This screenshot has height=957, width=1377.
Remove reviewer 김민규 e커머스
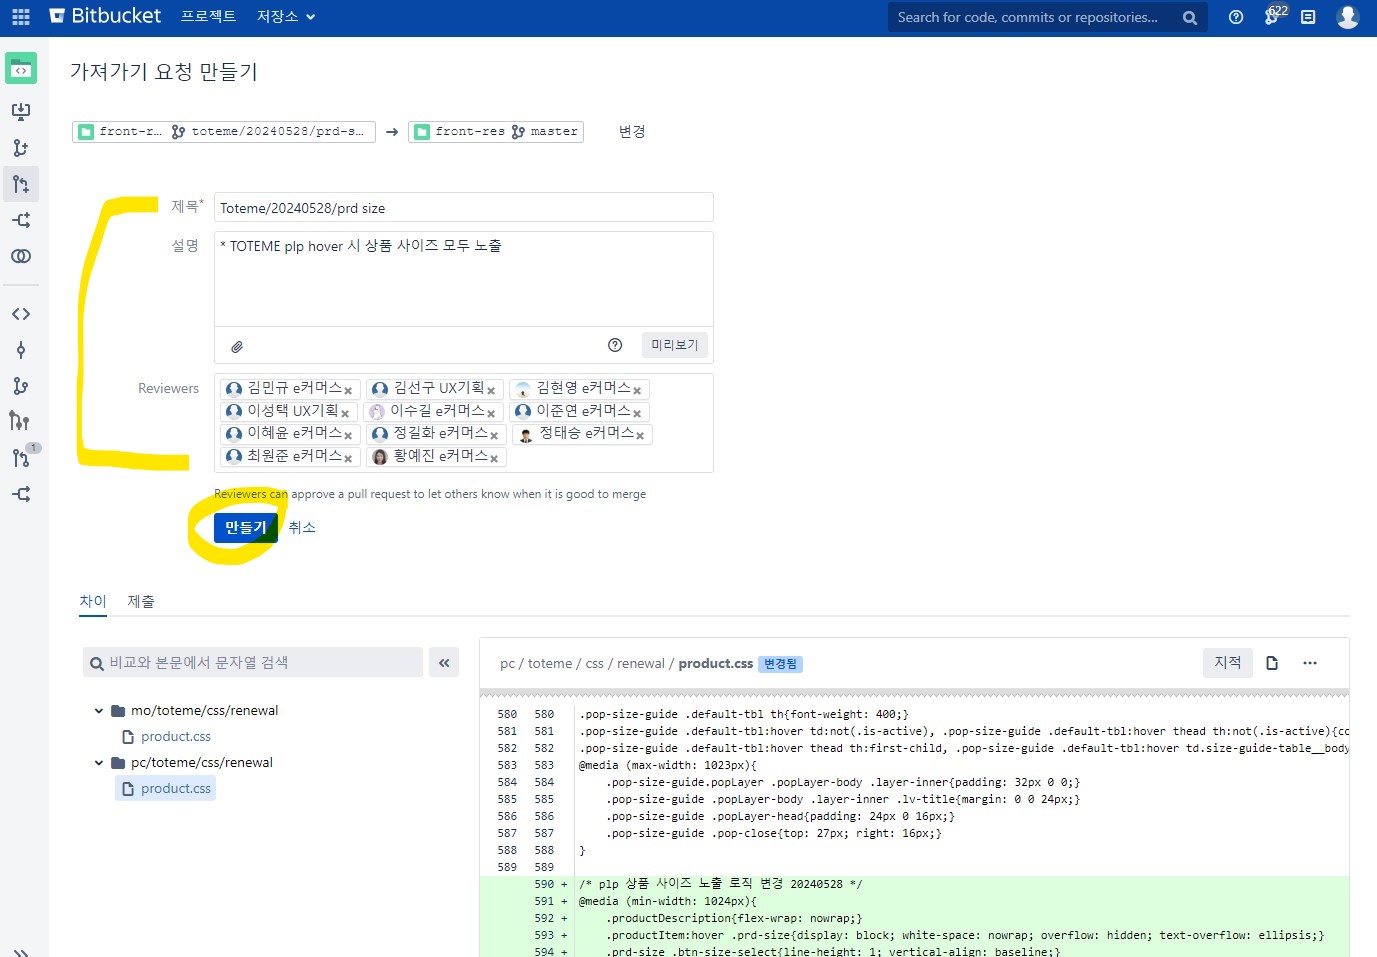[x=348, y=391]
